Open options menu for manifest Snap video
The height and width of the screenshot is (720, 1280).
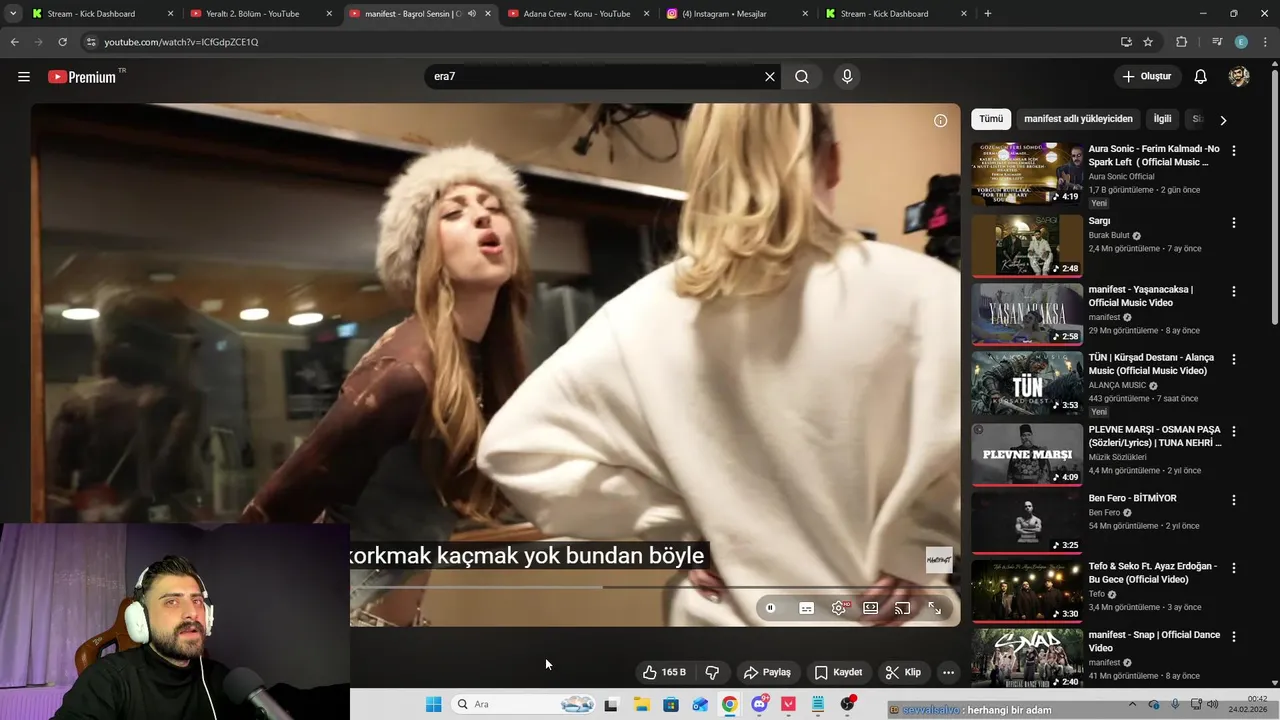coord(1233,636)
